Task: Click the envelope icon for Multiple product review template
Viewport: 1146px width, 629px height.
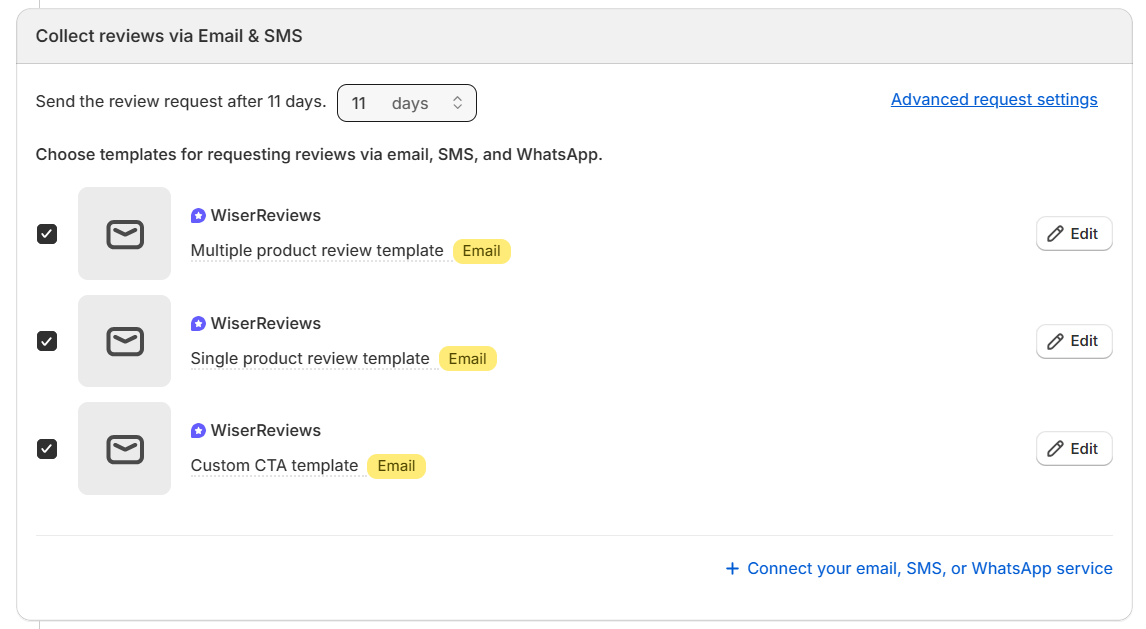Action: pos(125,234)
